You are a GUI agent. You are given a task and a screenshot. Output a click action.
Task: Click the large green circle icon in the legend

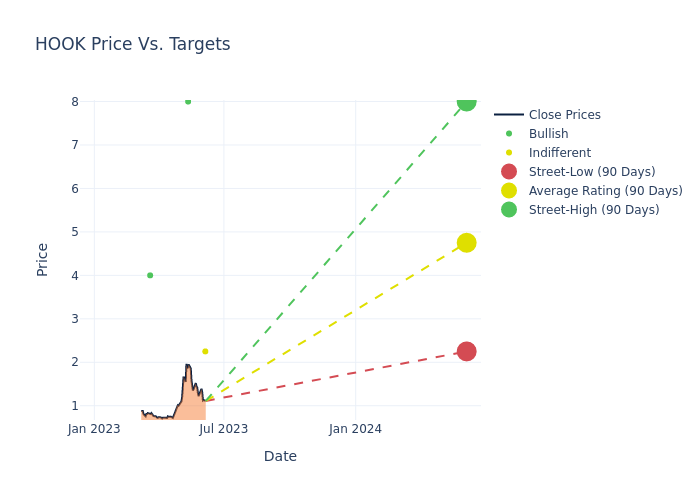click(x=509, y=210)
